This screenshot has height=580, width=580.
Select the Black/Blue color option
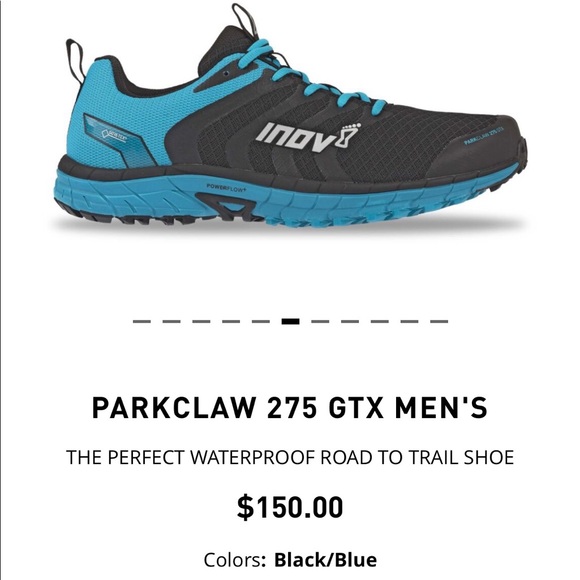click(x=326, y=560)
